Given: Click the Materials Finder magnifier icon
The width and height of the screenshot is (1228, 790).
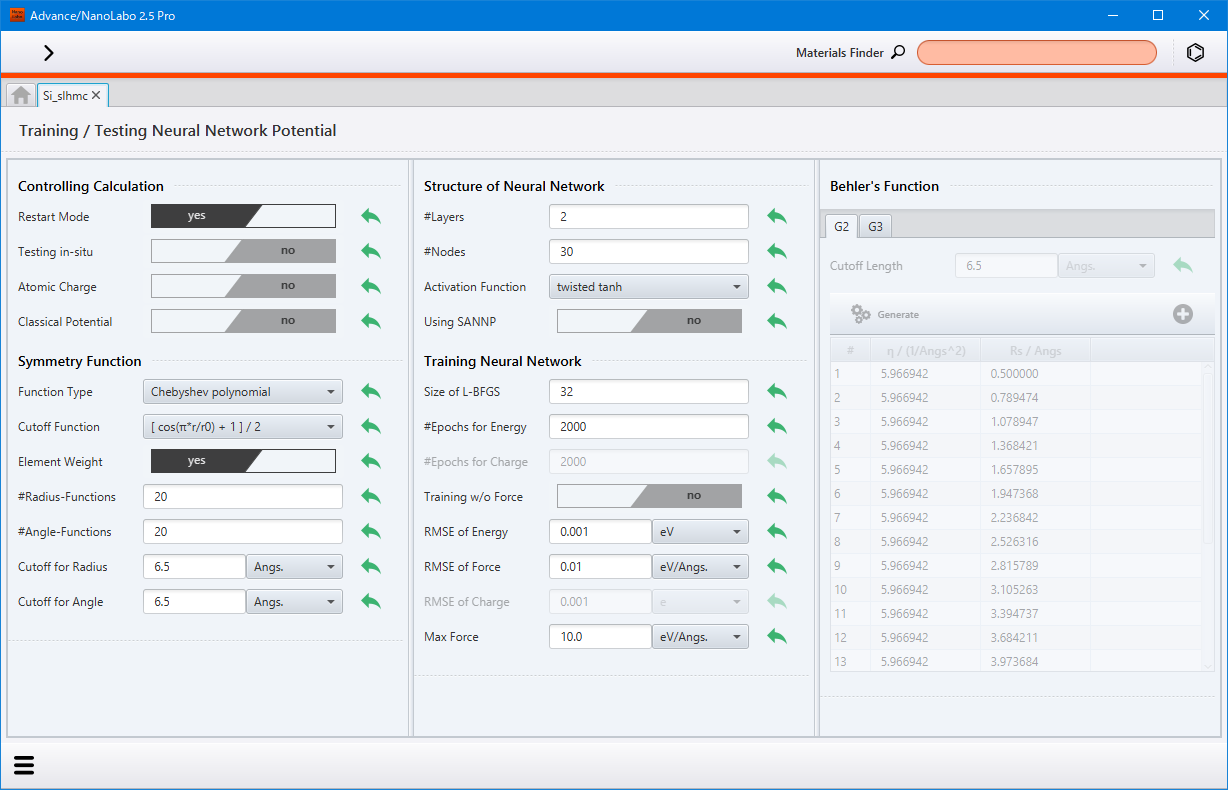Looking at the screenshot, I should click(x=898, y=53).
